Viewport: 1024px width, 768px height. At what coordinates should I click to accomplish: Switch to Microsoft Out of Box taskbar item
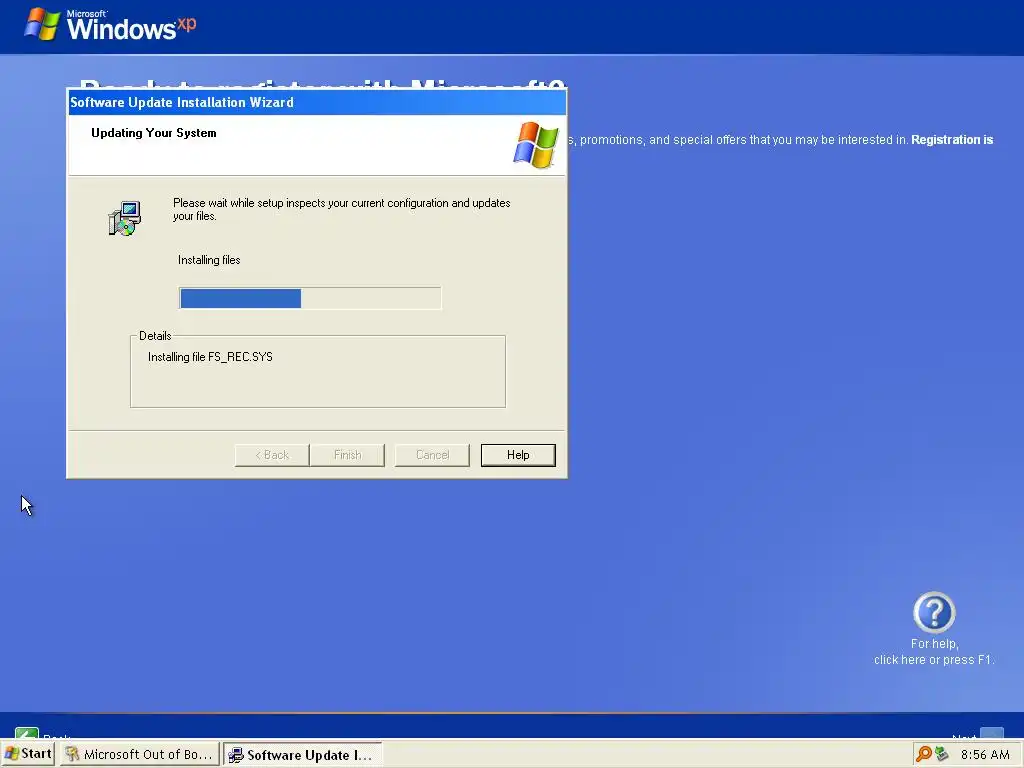[x=140, y=754]
